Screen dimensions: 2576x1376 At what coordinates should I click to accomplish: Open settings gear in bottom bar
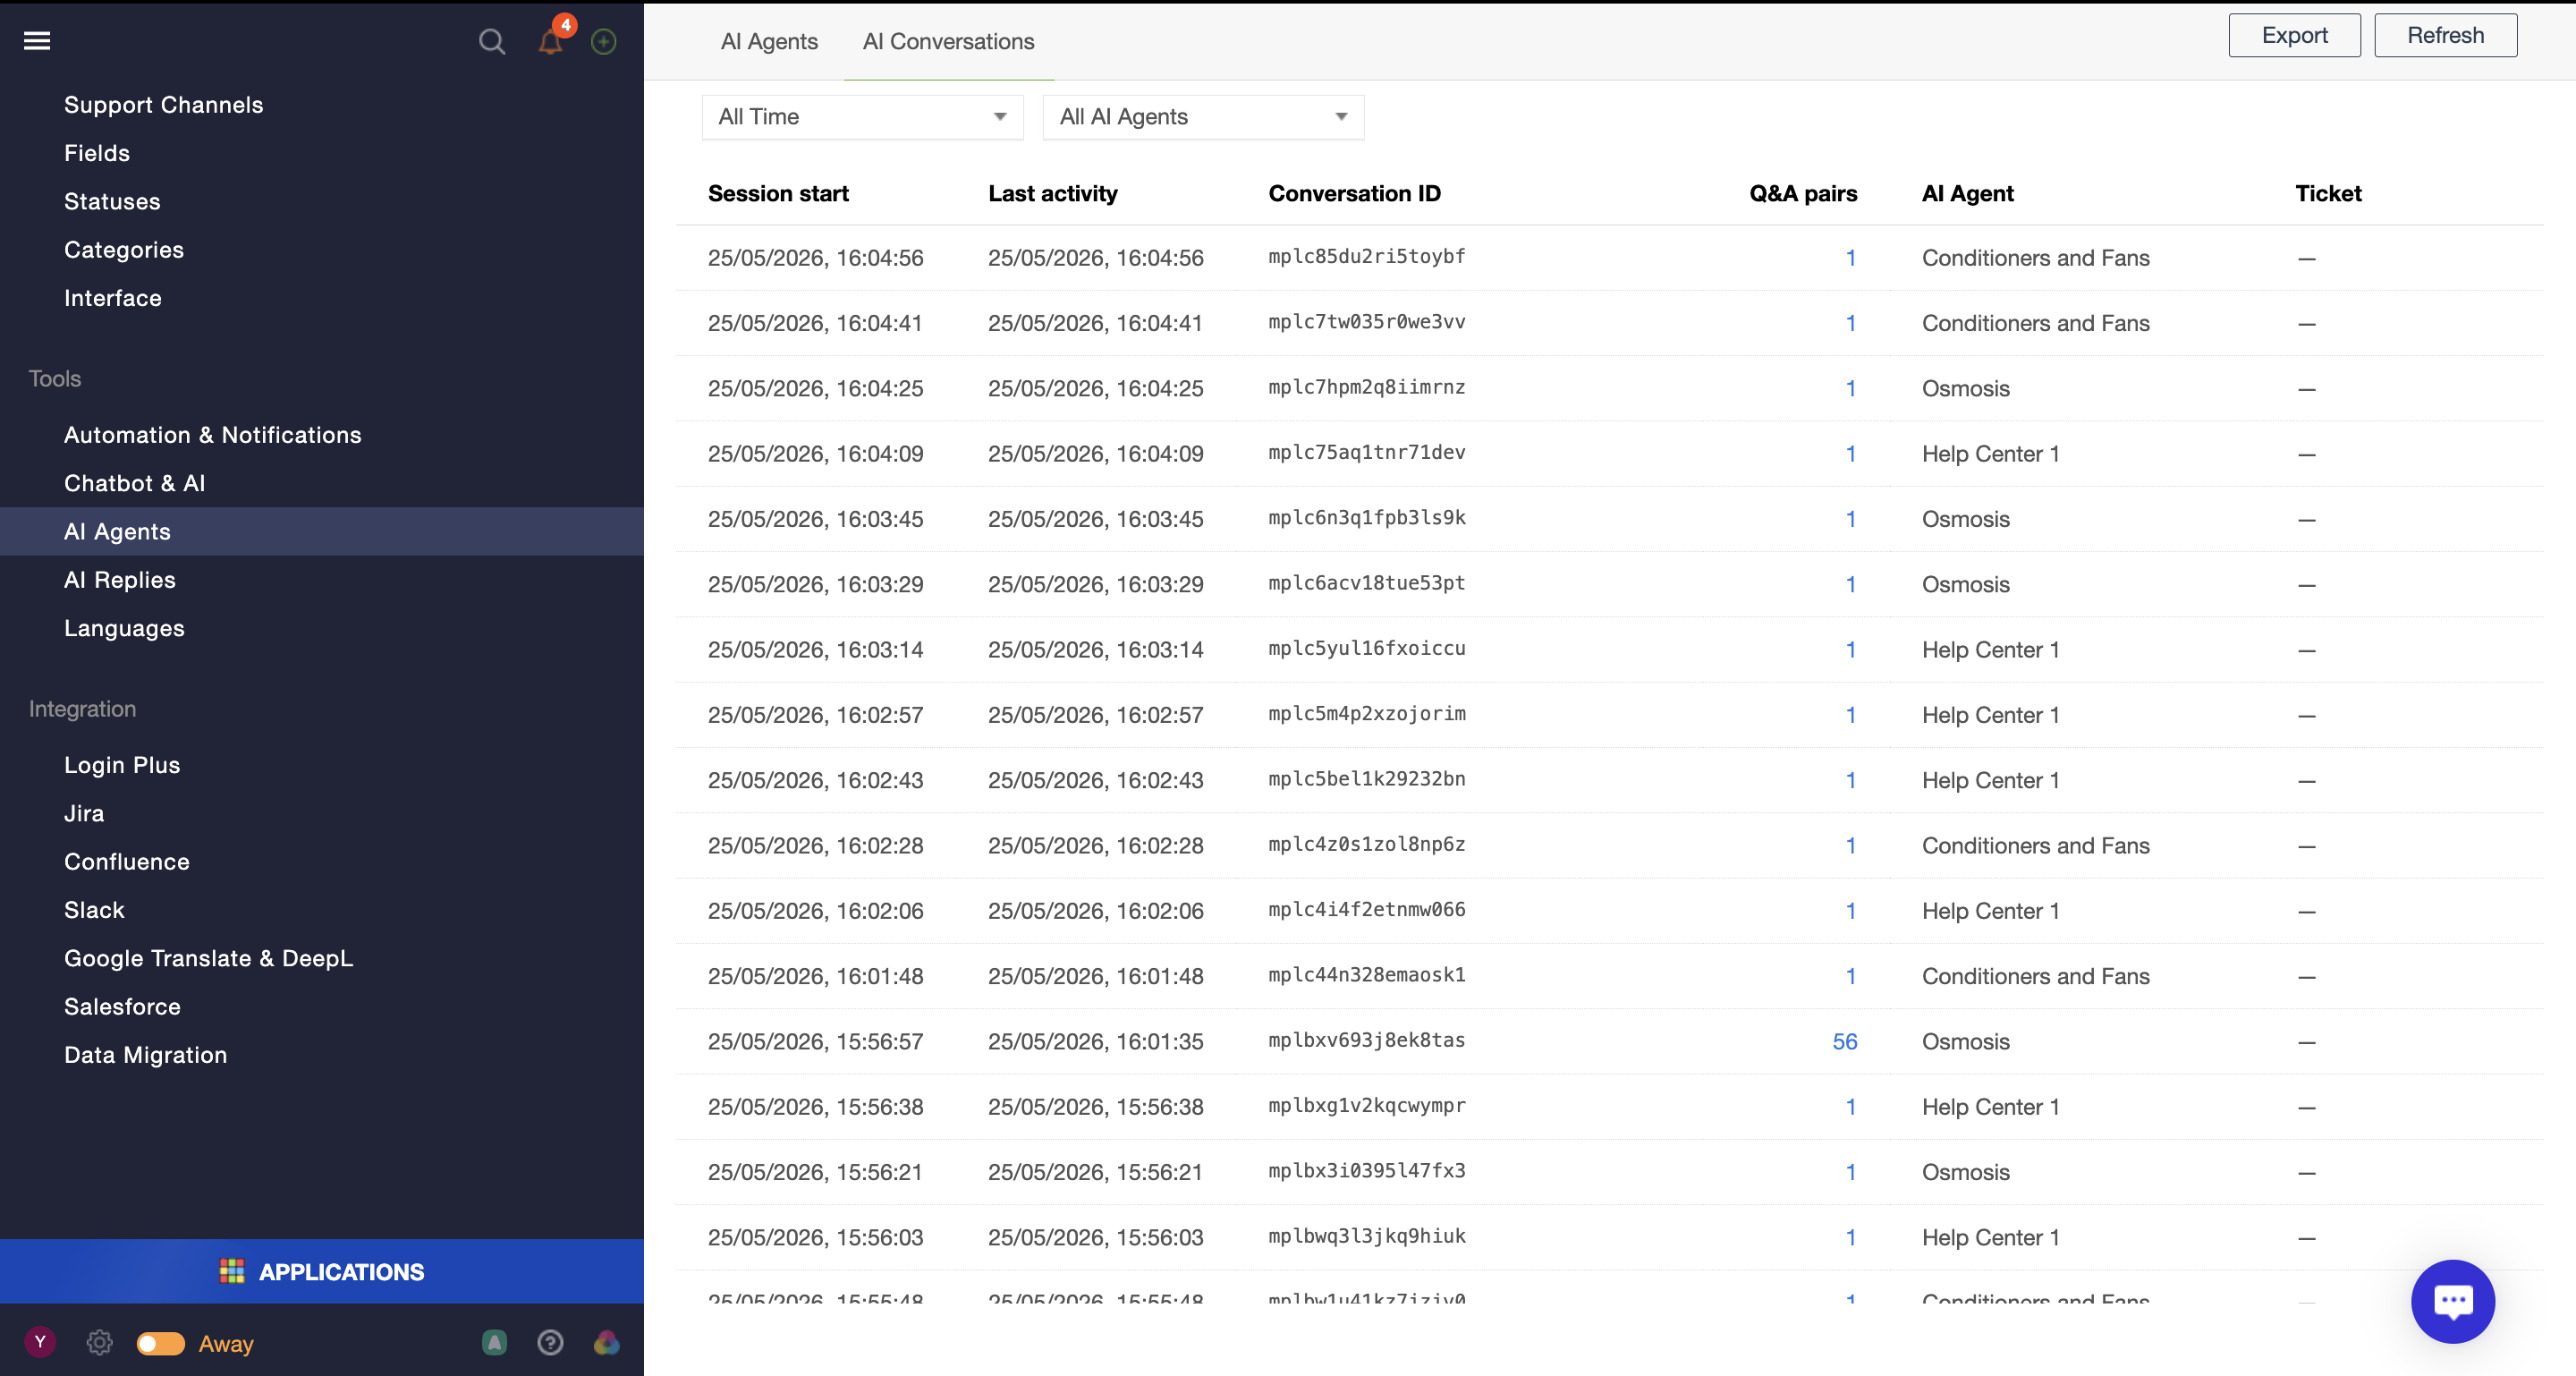click(99, 1342)
